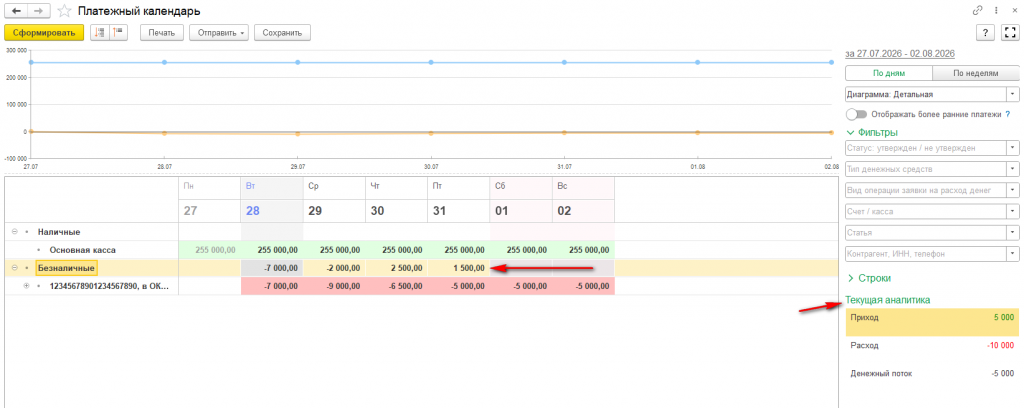
Task: Copy link using the chain icon
Action: (978, 10)
